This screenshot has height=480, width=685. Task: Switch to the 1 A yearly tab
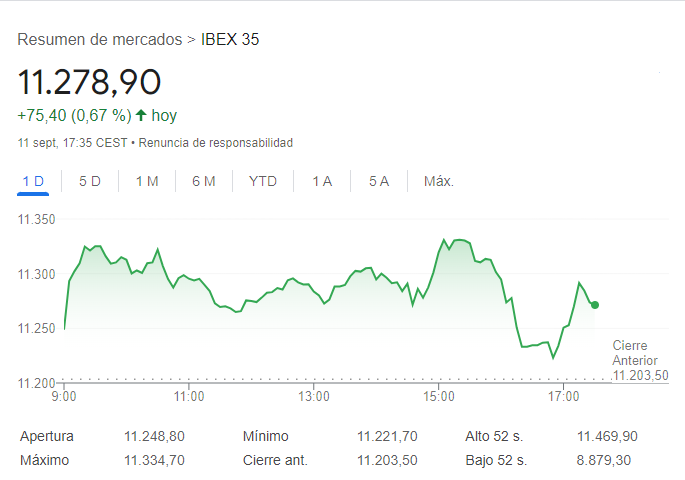[322, 181]
